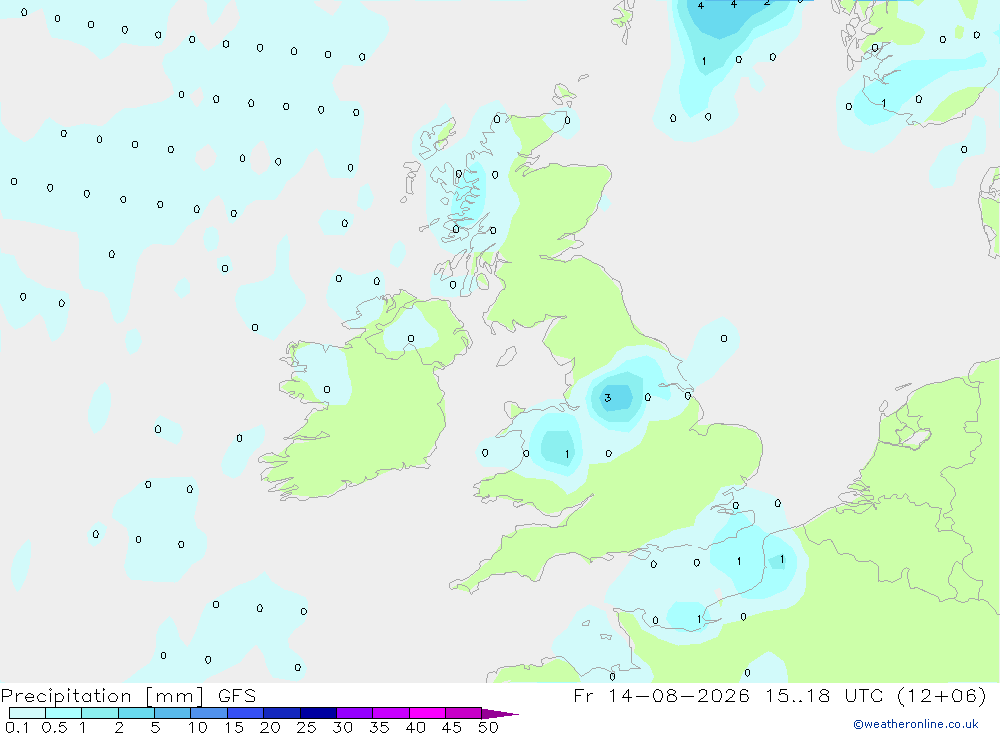Select the 2–5 mm legend swatch
Viewport: 1000px width, 733px height.
[x=136, y=713]
